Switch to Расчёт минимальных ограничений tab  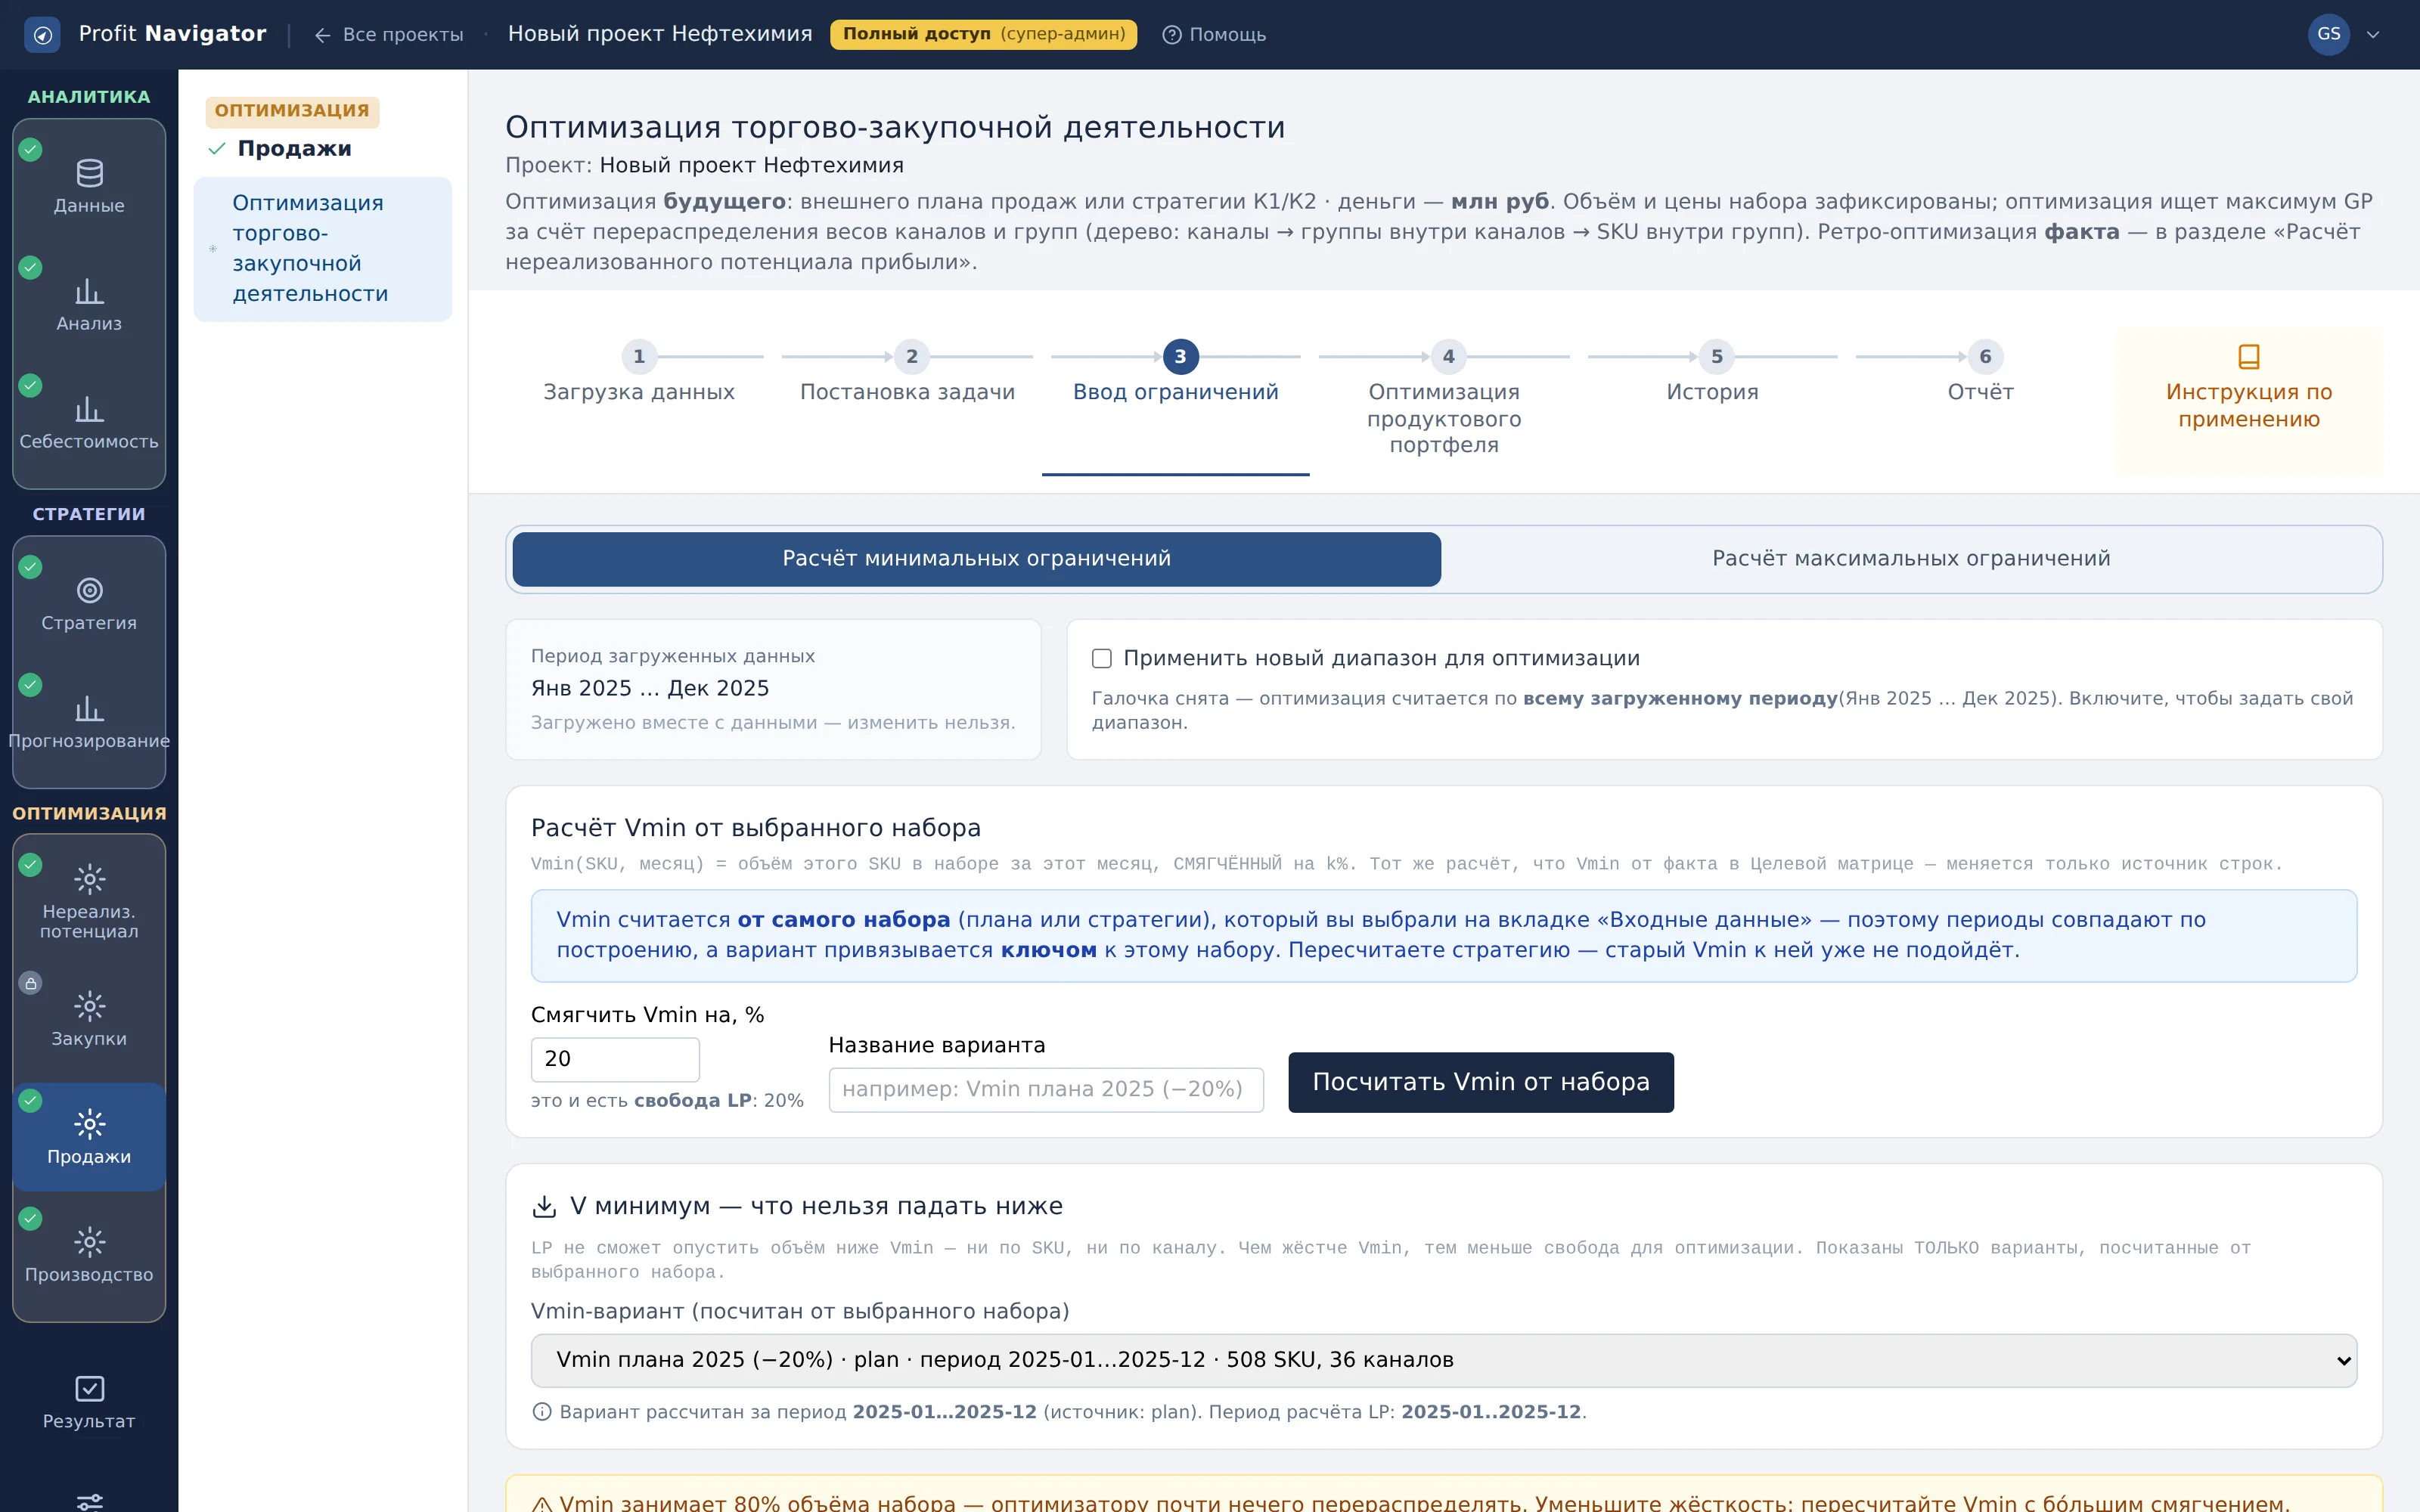pos(976,559)
